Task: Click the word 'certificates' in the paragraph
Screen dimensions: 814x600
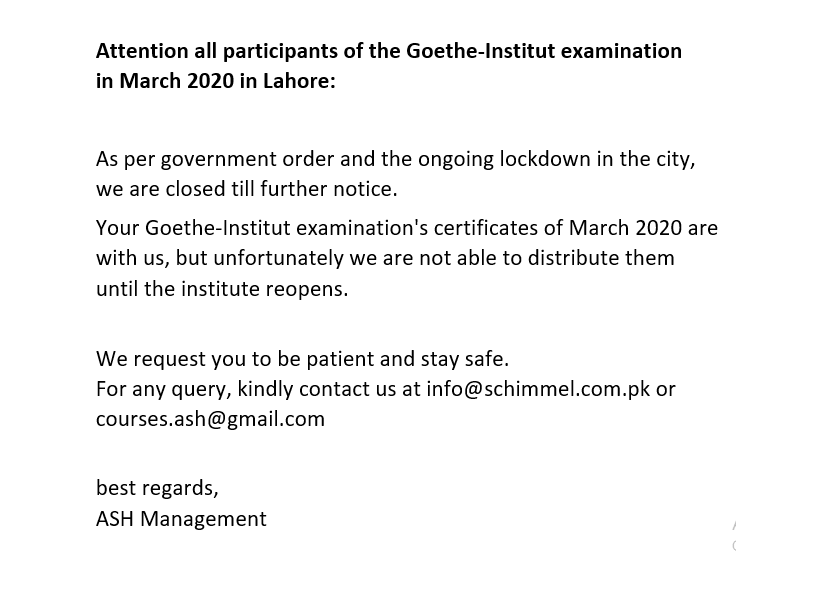Action: (489, 228)
